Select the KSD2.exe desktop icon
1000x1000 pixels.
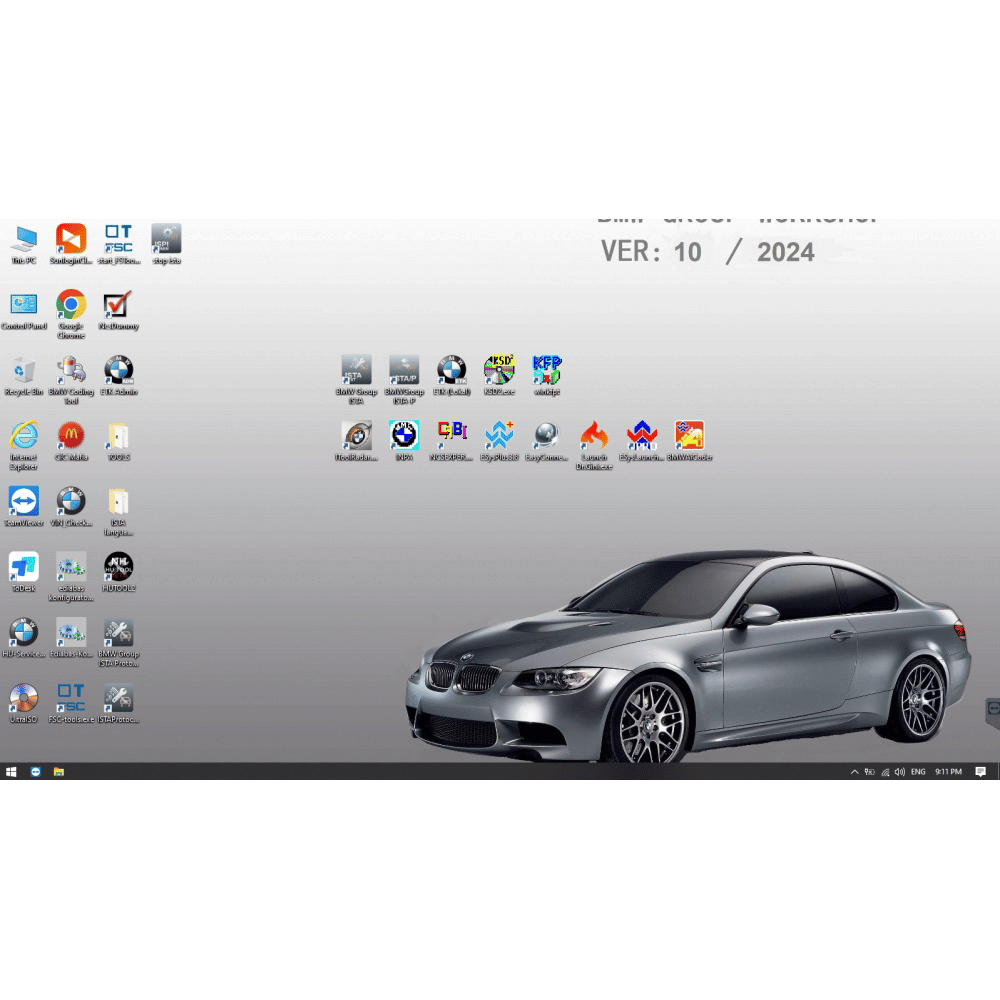pos(499,371)
